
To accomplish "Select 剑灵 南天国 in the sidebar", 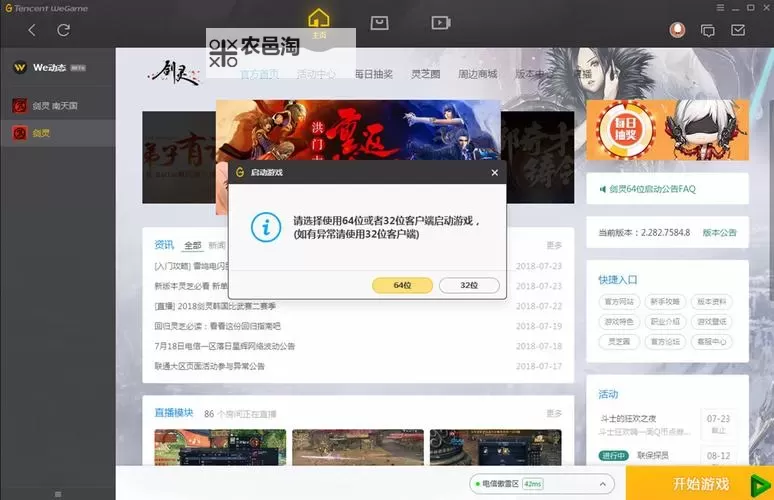I will (x=58, y=105).
